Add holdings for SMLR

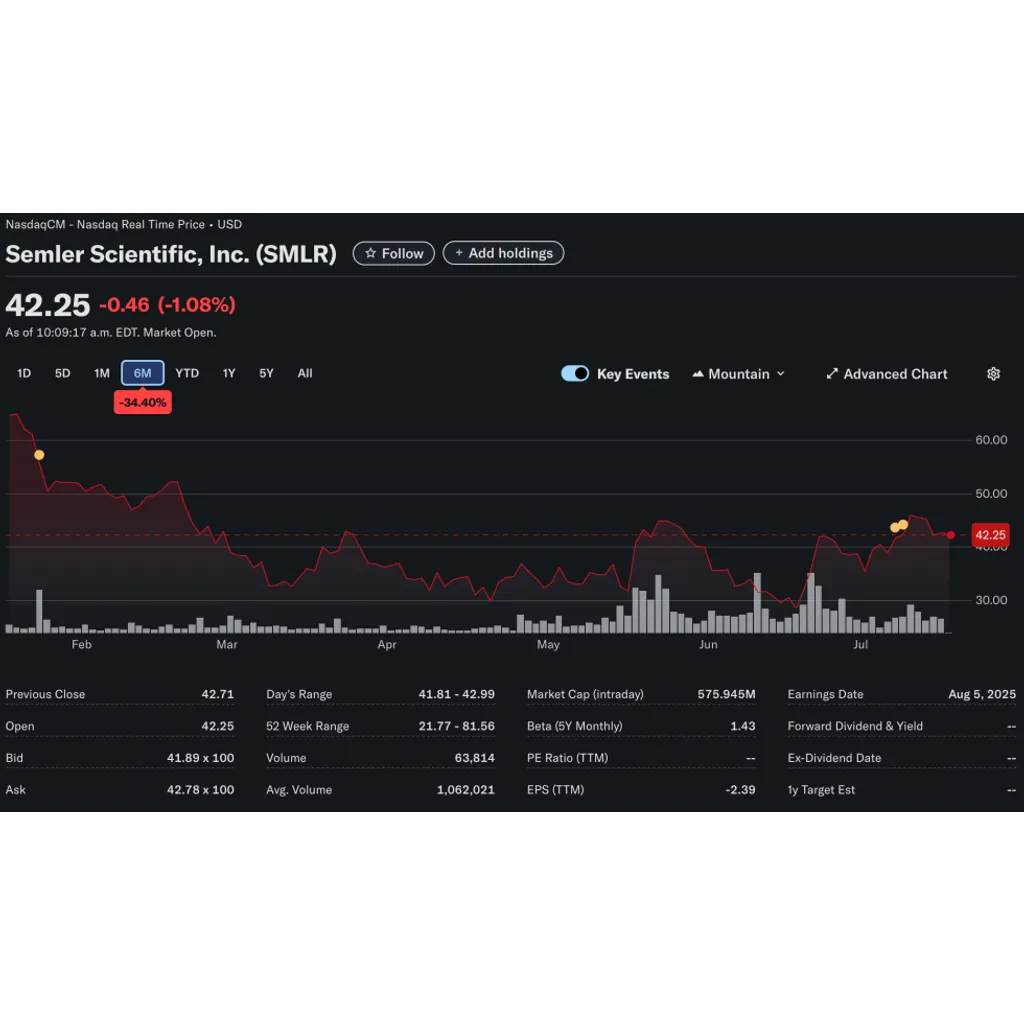(504, 253)
